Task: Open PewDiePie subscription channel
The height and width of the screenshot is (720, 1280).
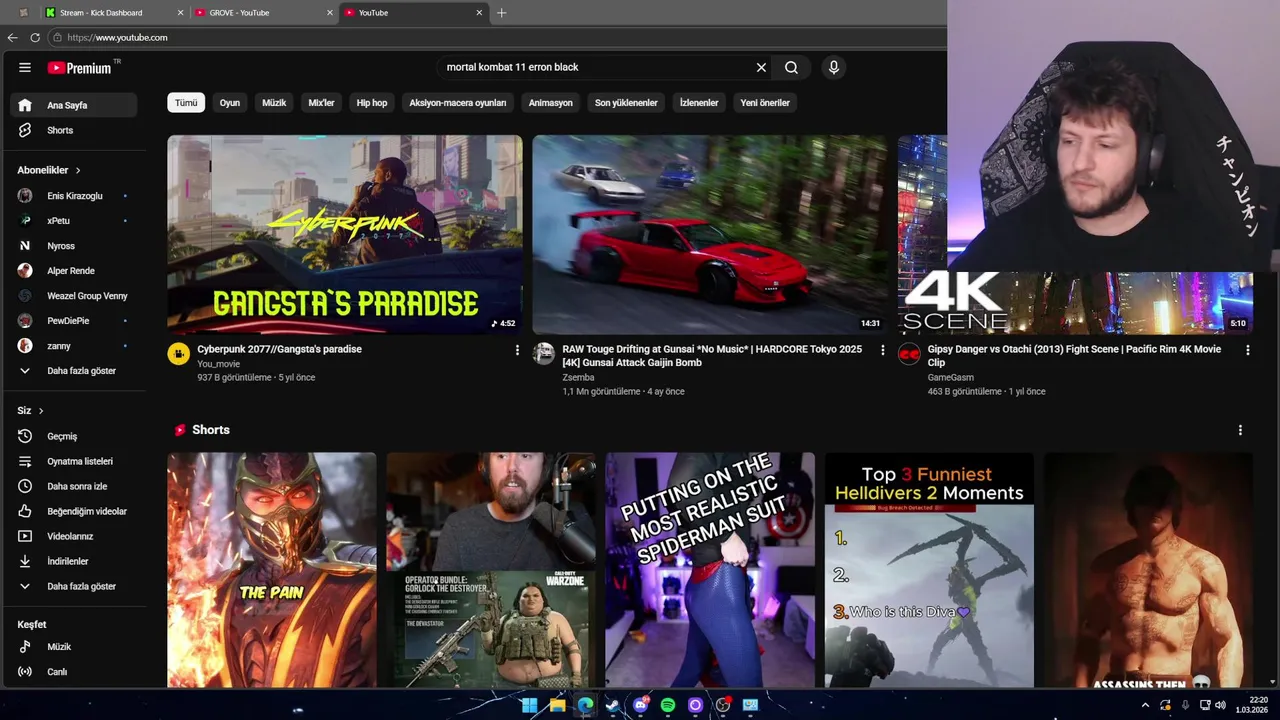Action: [73, 321]
